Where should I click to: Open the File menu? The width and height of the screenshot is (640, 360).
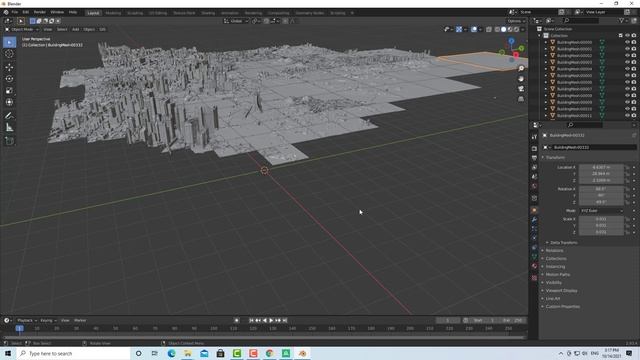pos(15,12)
